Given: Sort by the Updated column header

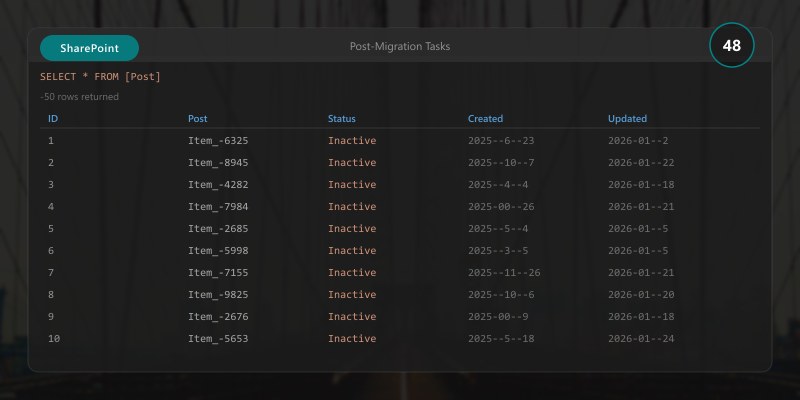Looking at the screenshot, I should point(628,118).
